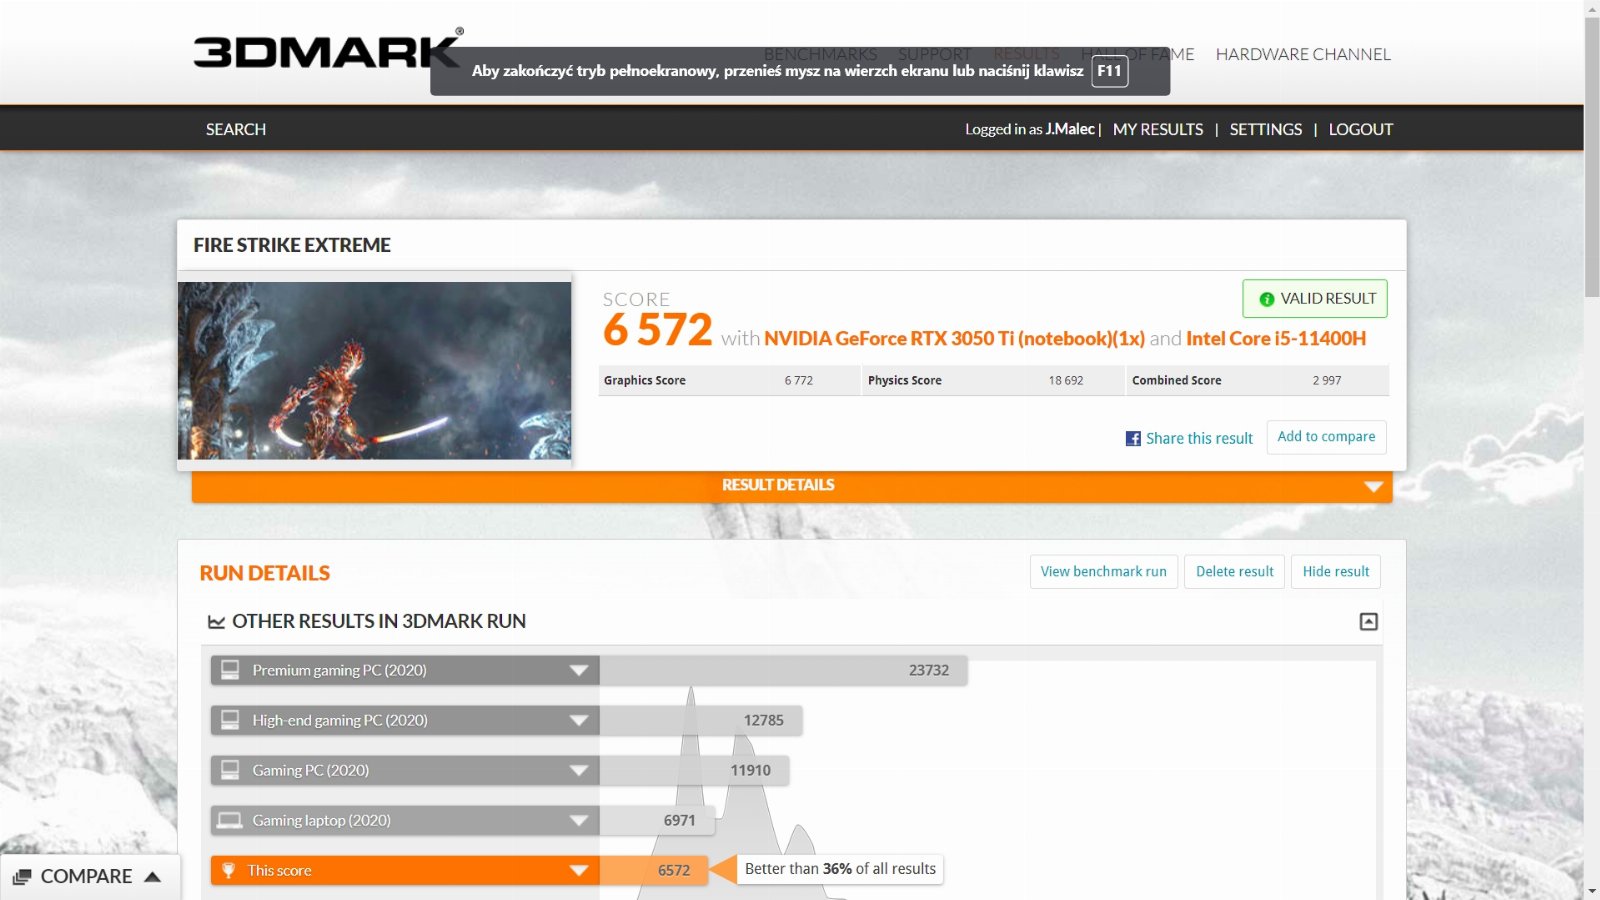Screen dimensions: 1600x900
Task: Open the Search menu item
Action: (236, 129)
